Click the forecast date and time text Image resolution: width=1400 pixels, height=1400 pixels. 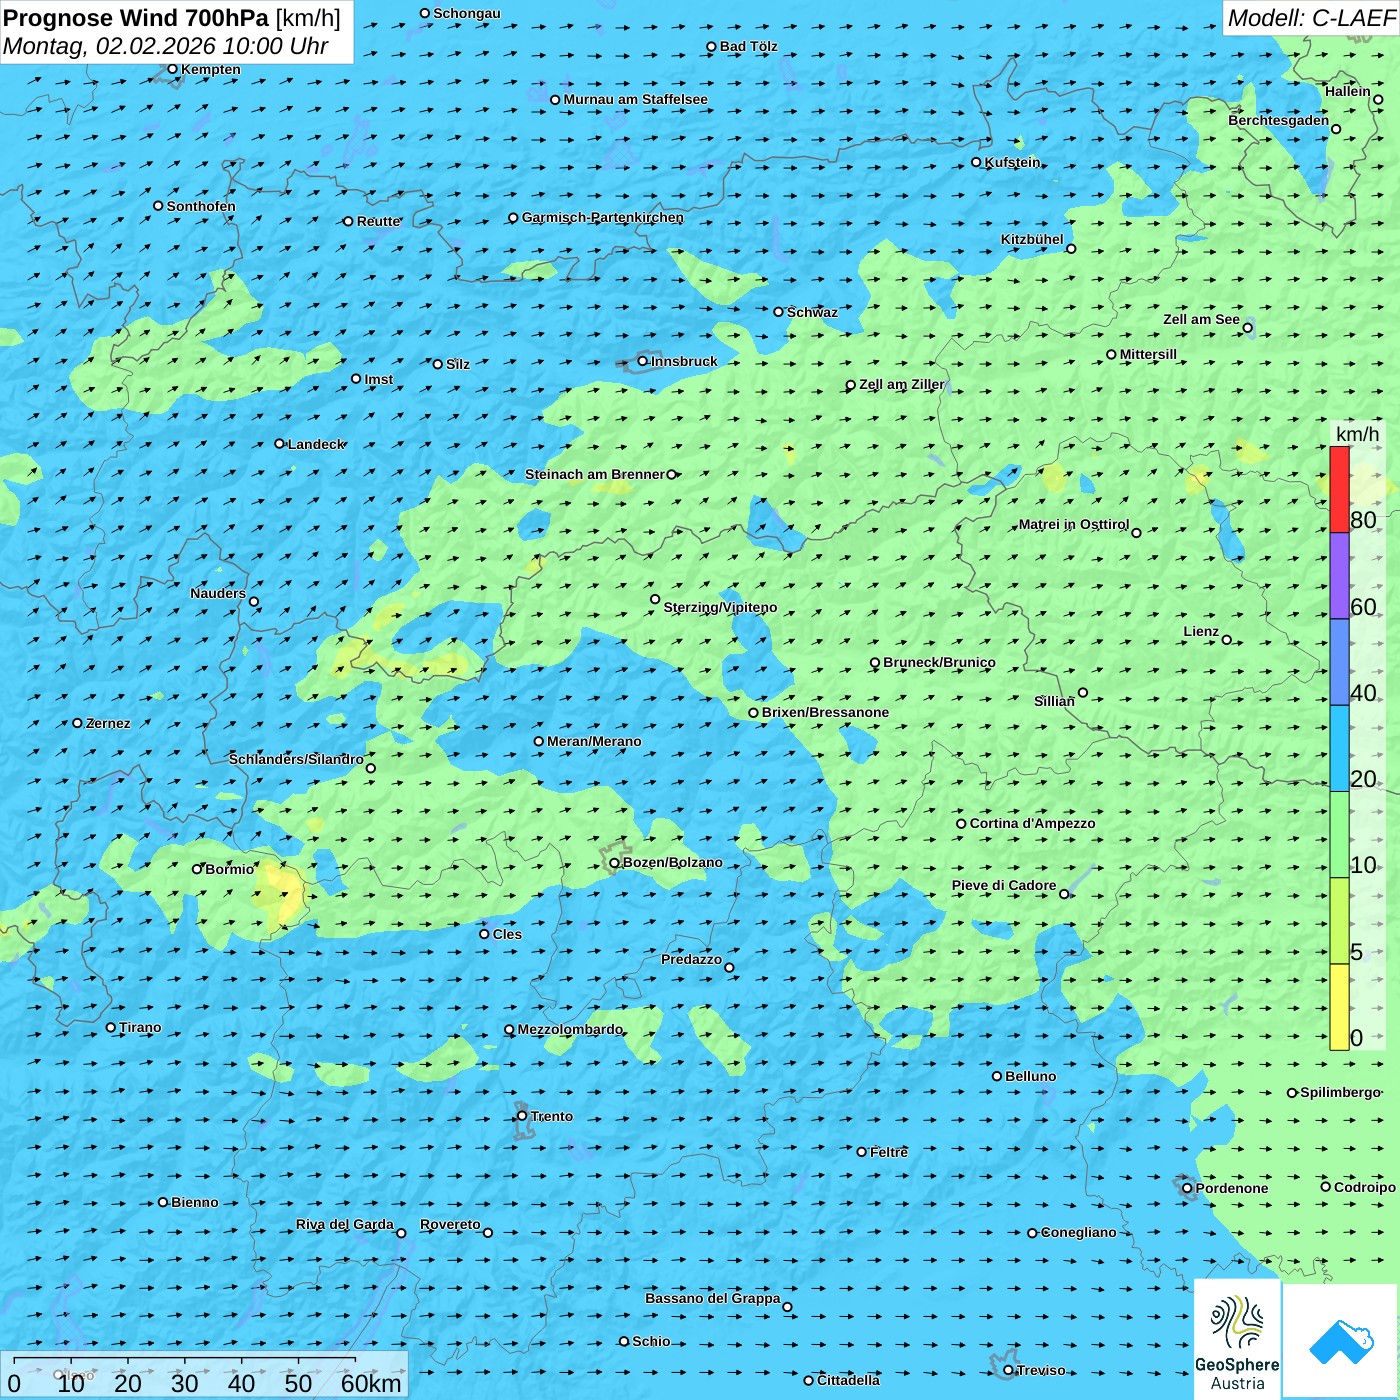click(165, 46)
